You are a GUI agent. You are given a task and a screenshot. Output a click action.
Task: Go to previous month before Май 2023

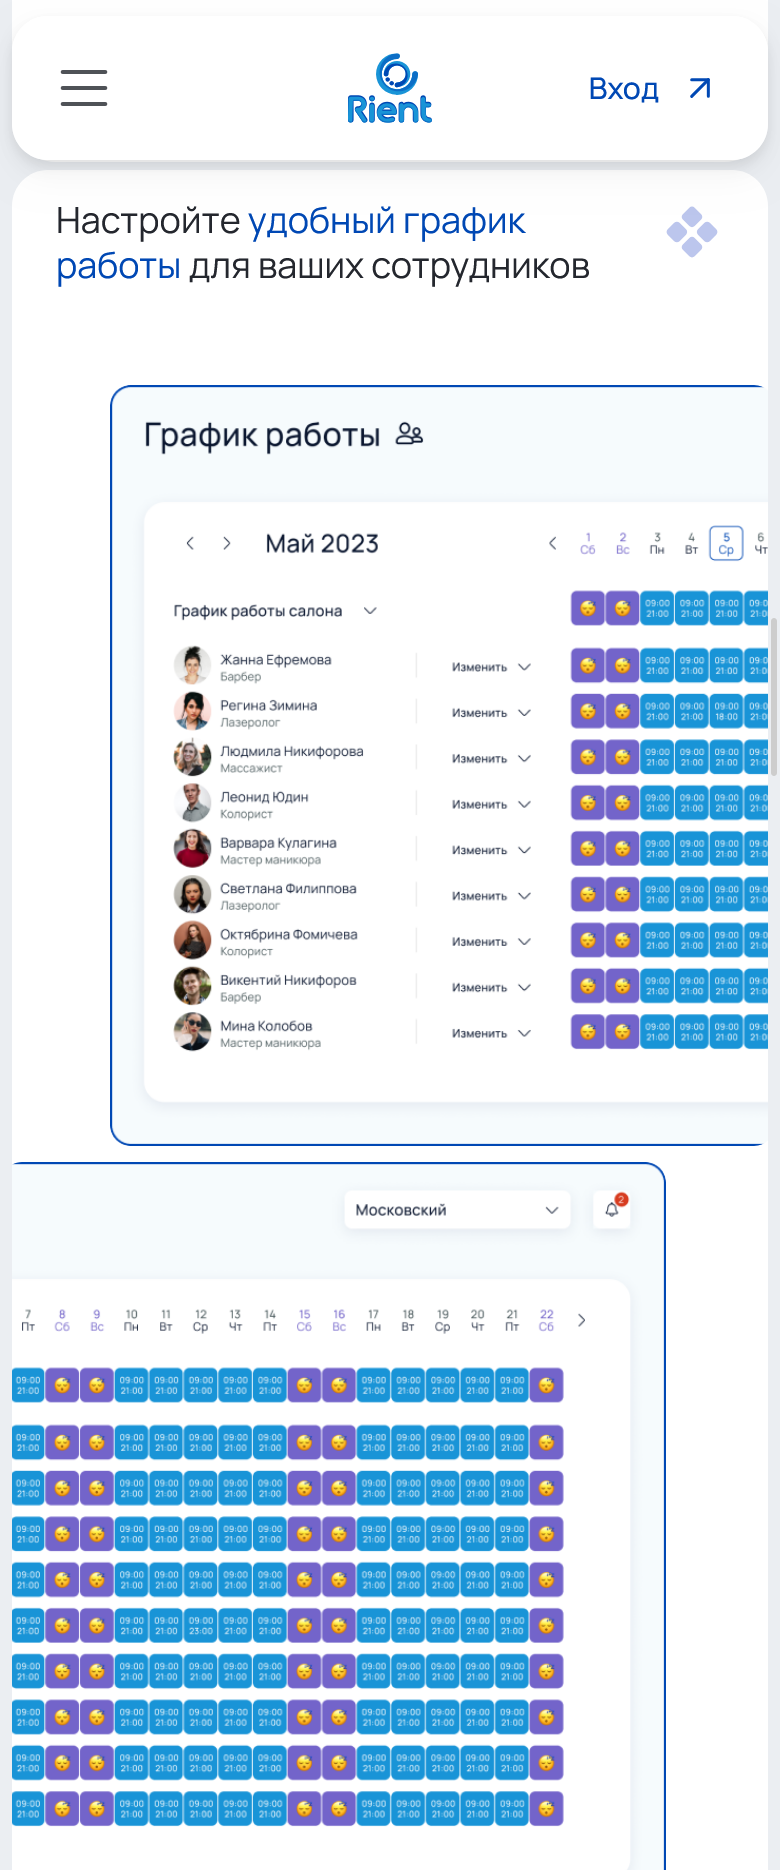[190, 543]
